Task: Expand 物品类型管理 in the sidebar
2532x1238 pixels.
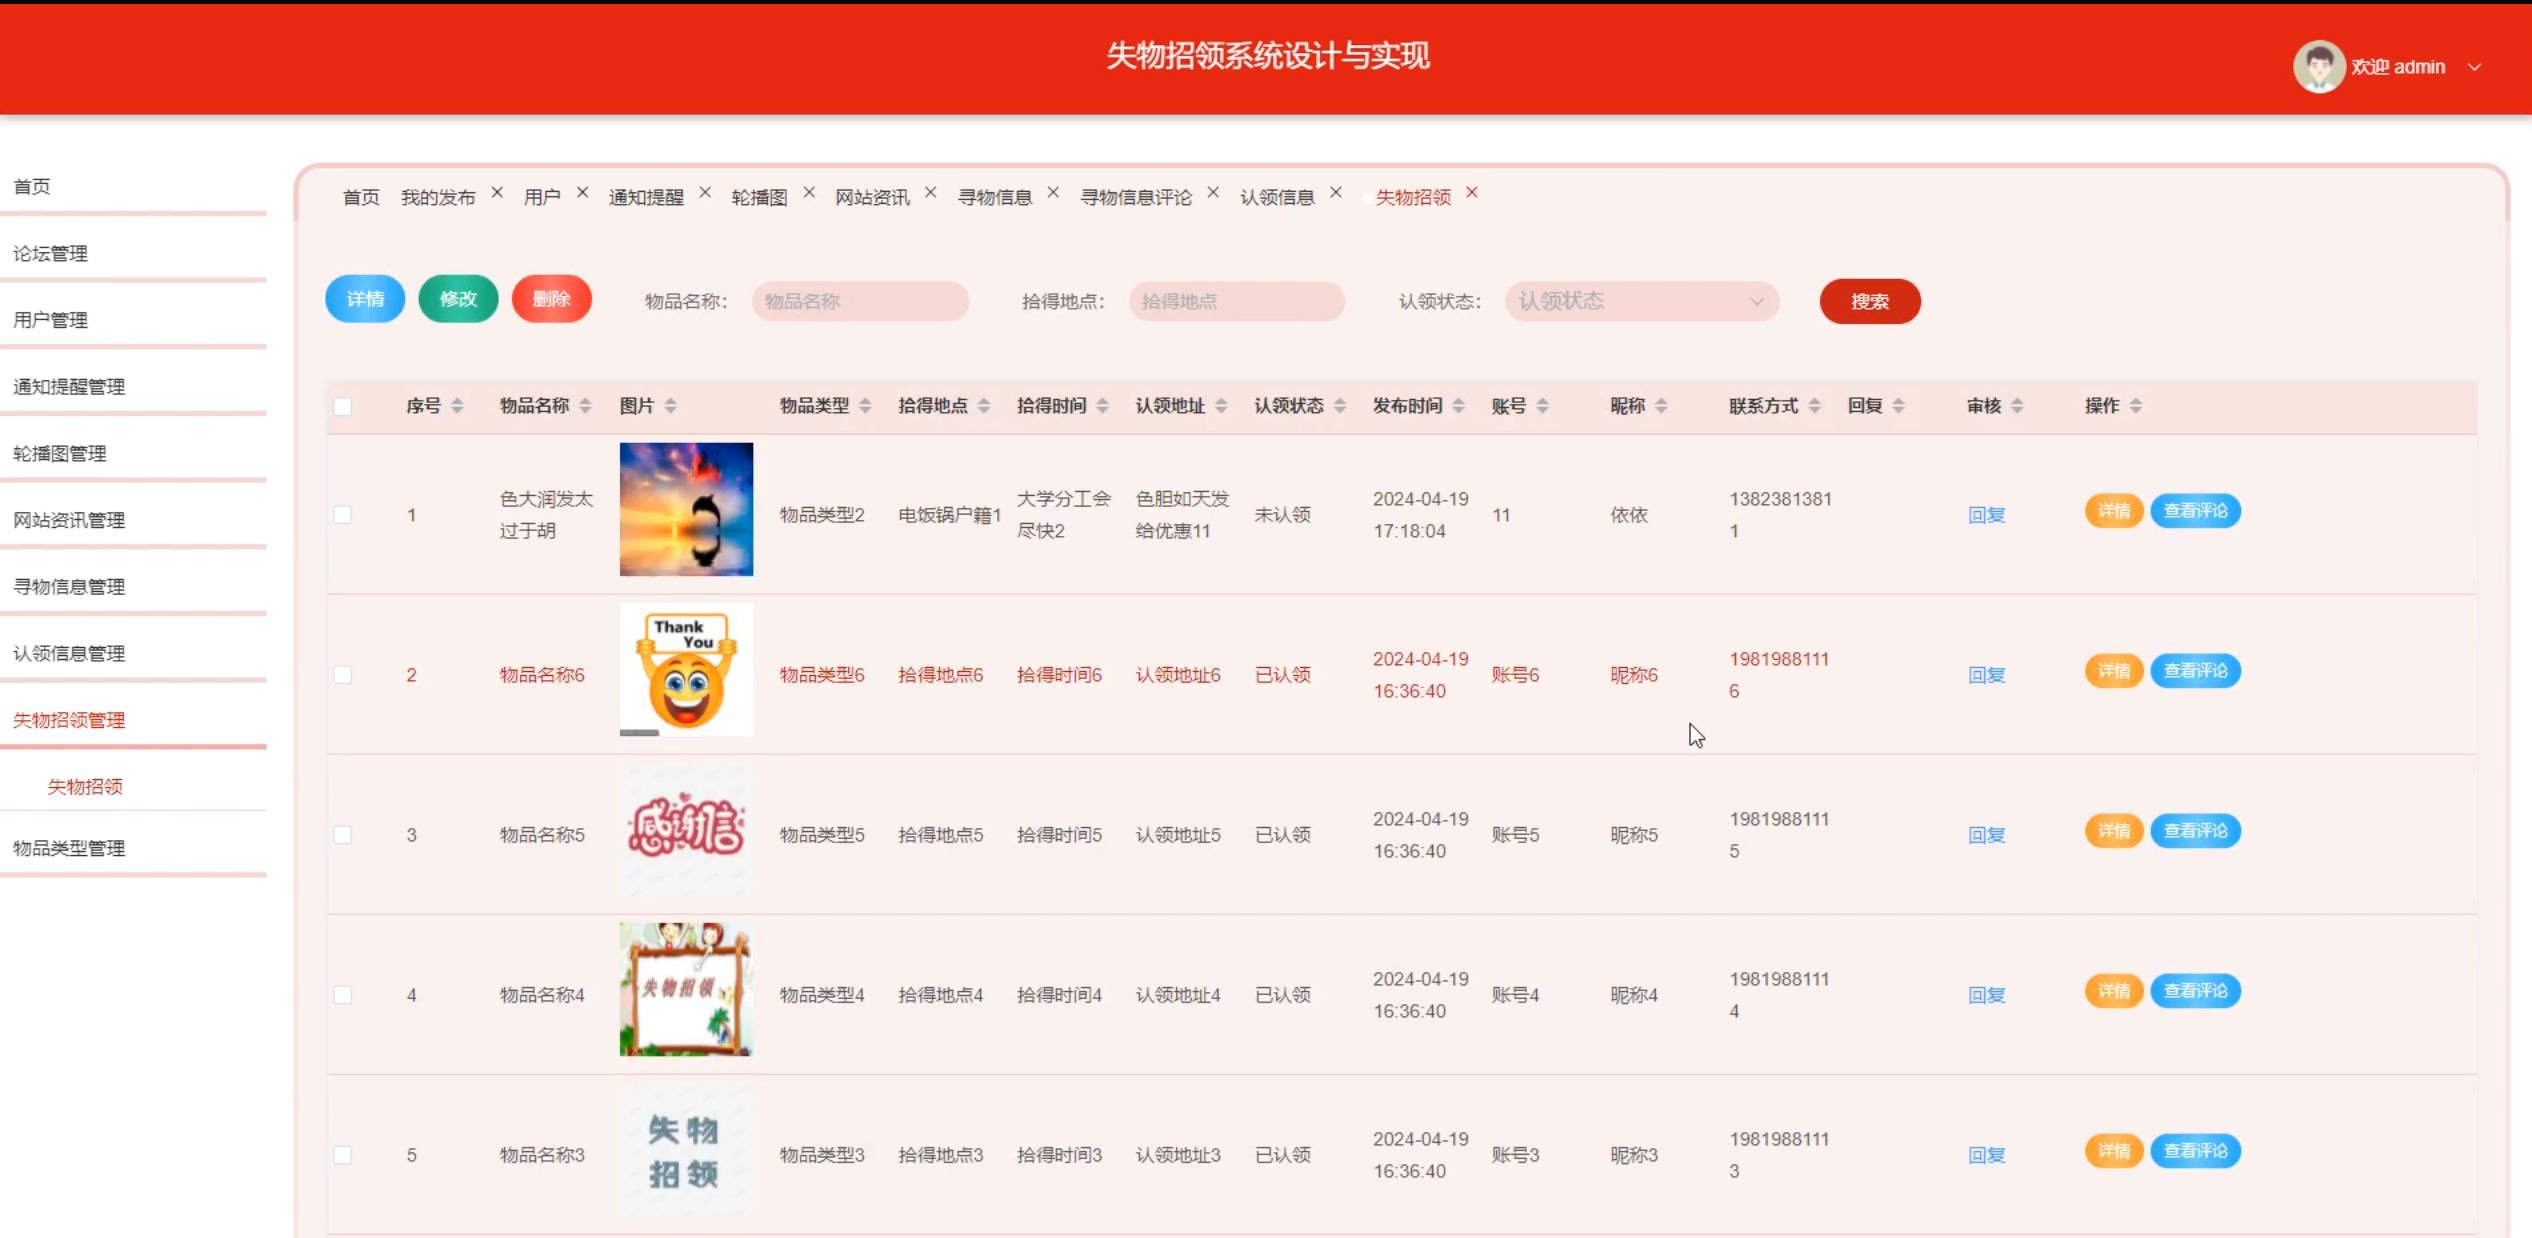Action: [70, 848]
